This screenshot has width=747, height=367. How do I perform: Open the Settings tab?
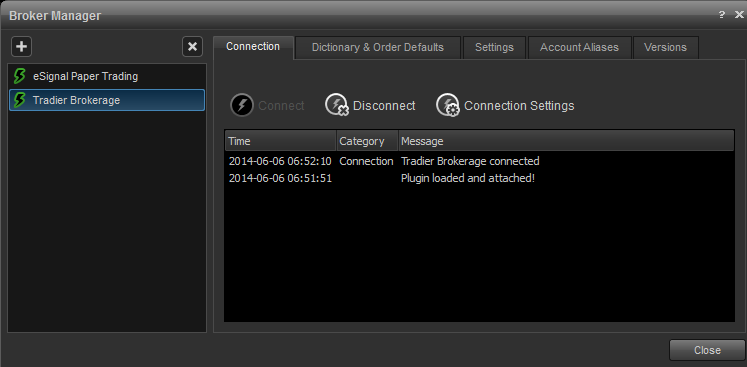[x=495, y=48]
